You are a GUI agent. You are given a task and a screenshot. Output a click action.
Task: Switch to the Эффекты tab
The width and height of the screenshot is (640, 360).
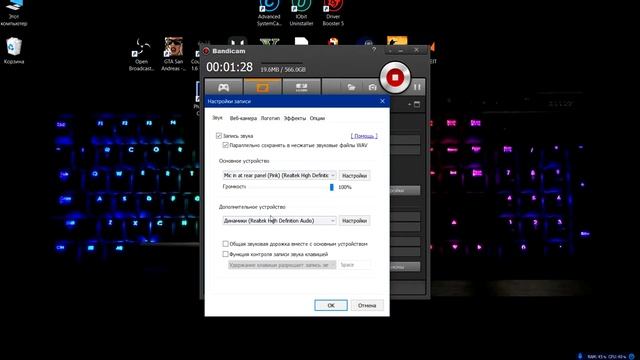coord(295,118)
